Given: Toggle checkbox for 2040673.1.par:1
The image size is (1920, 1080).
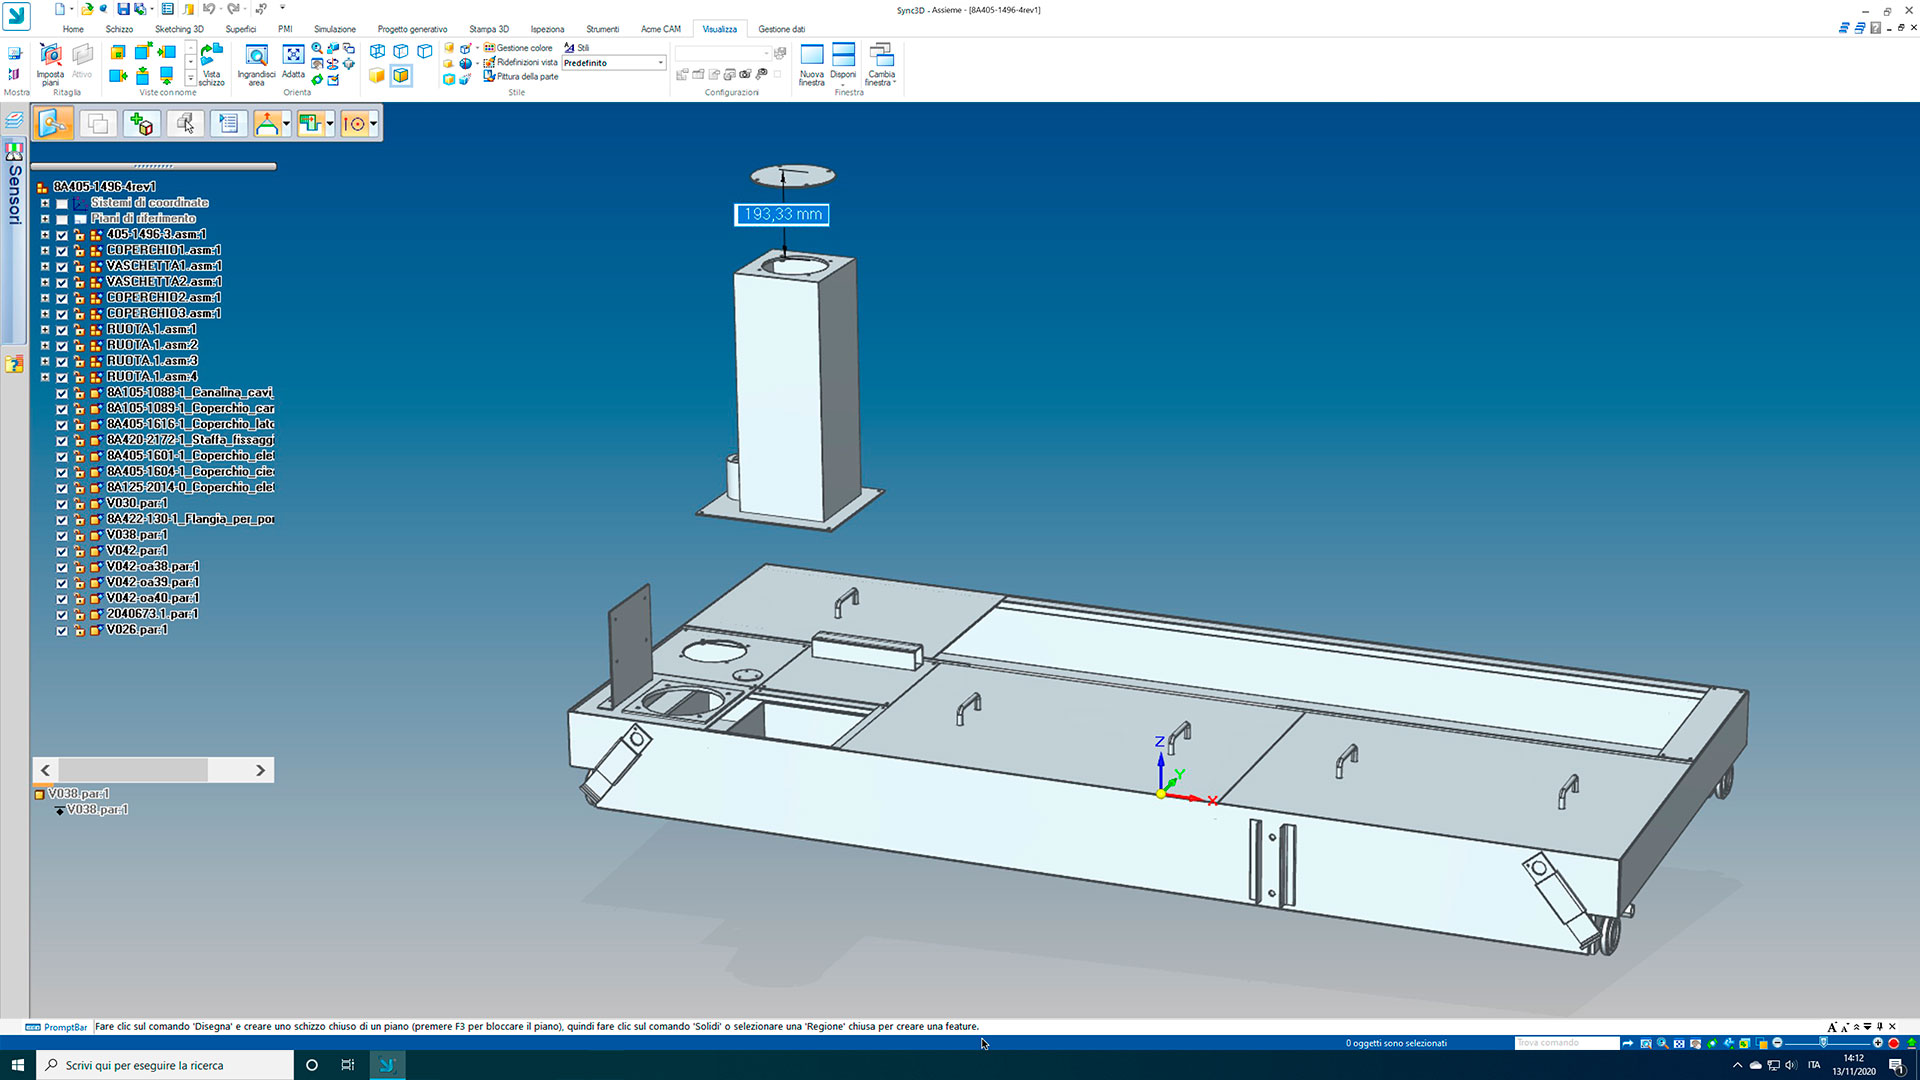Looking at the screenshot, I should [x=62, y=615].
